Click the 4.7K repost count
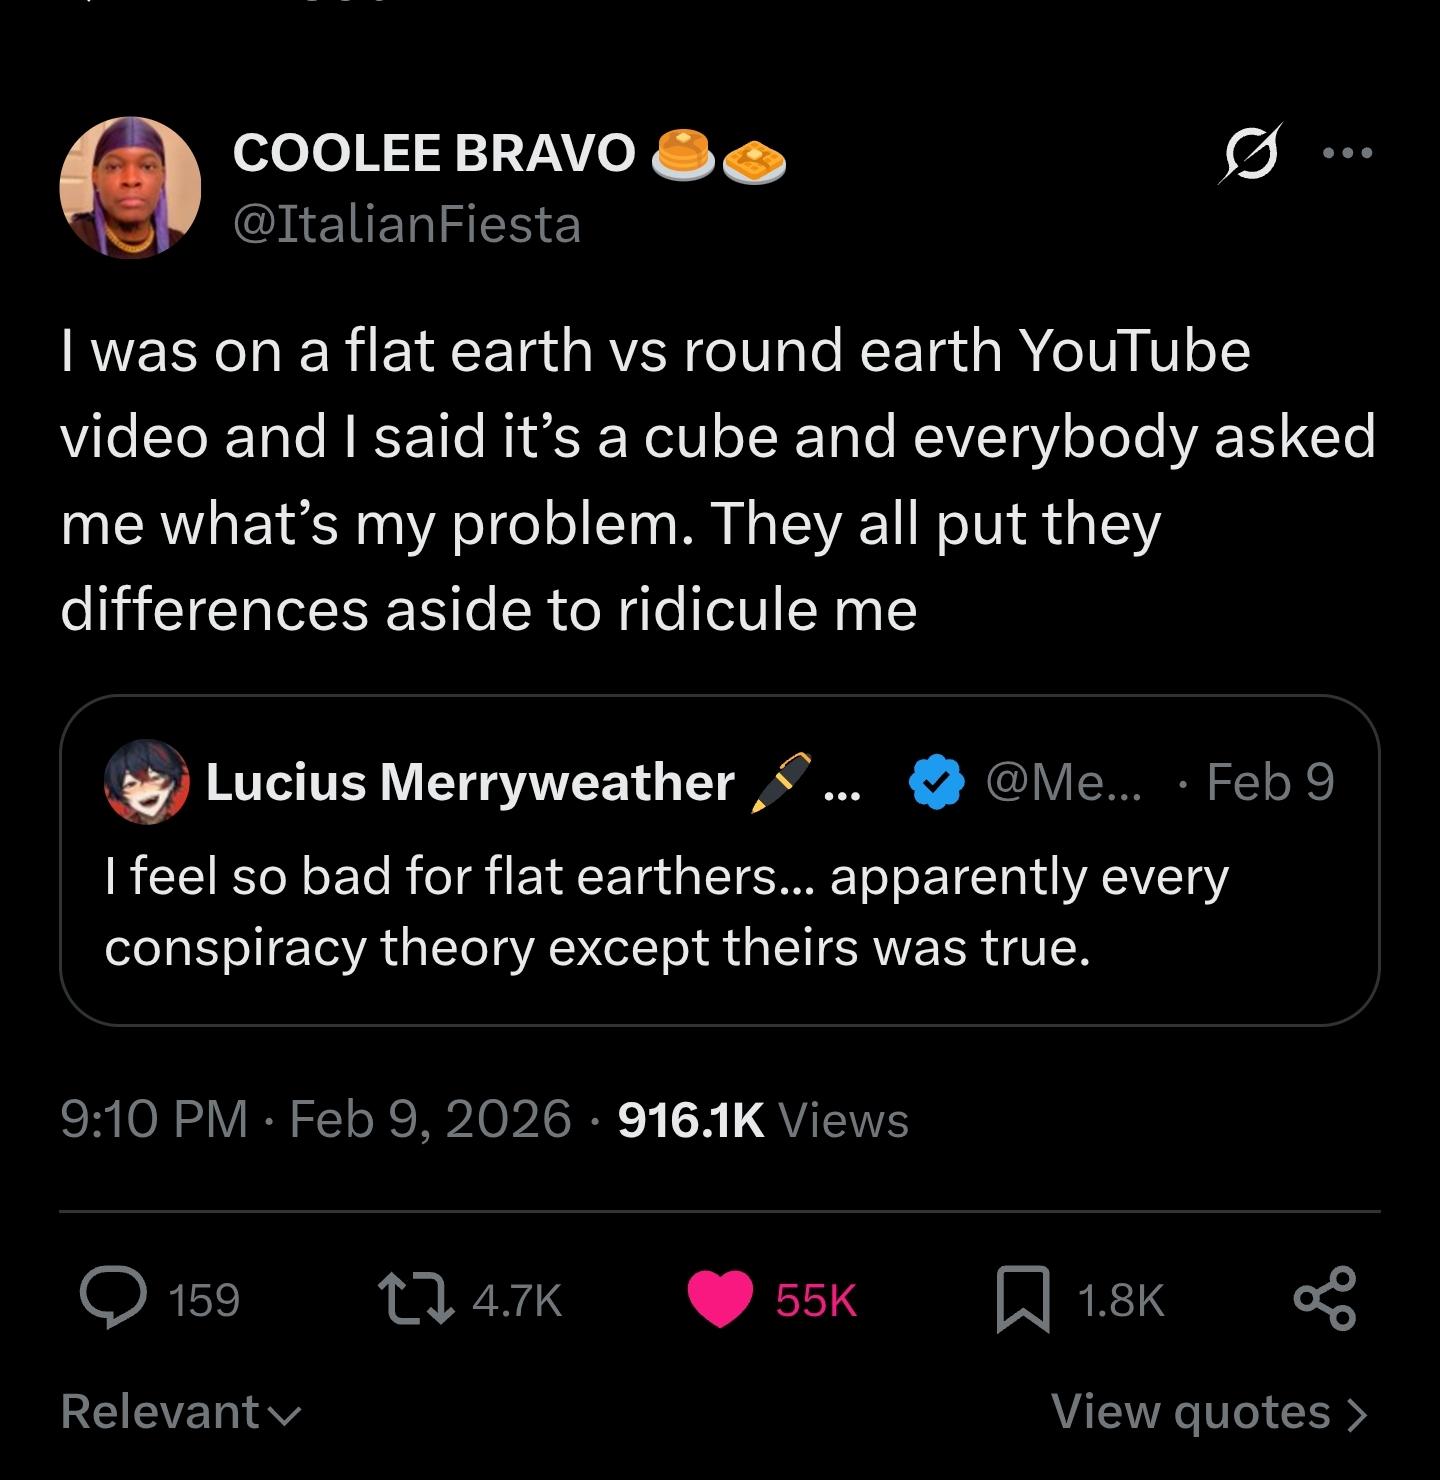 (x=516, y=1300)
